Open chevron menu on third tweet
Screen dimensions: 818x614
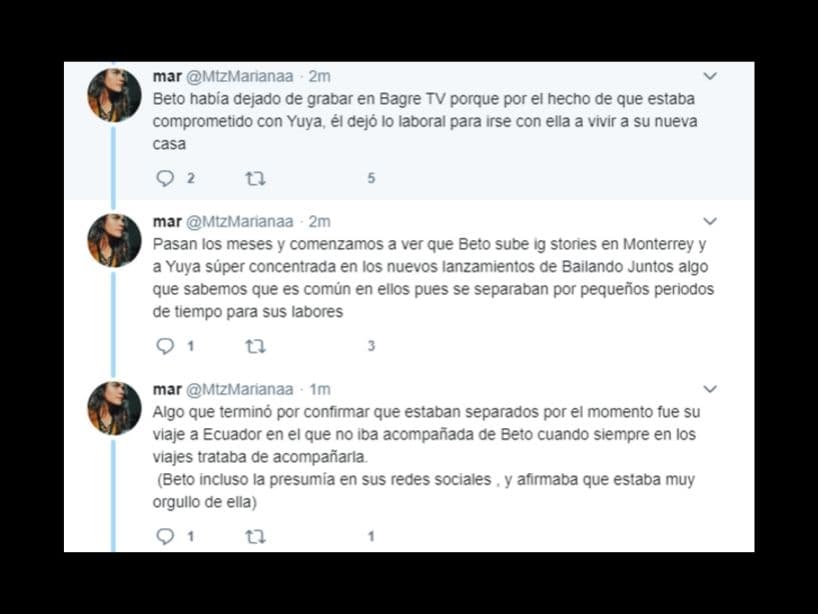click(x=710, y=389)
